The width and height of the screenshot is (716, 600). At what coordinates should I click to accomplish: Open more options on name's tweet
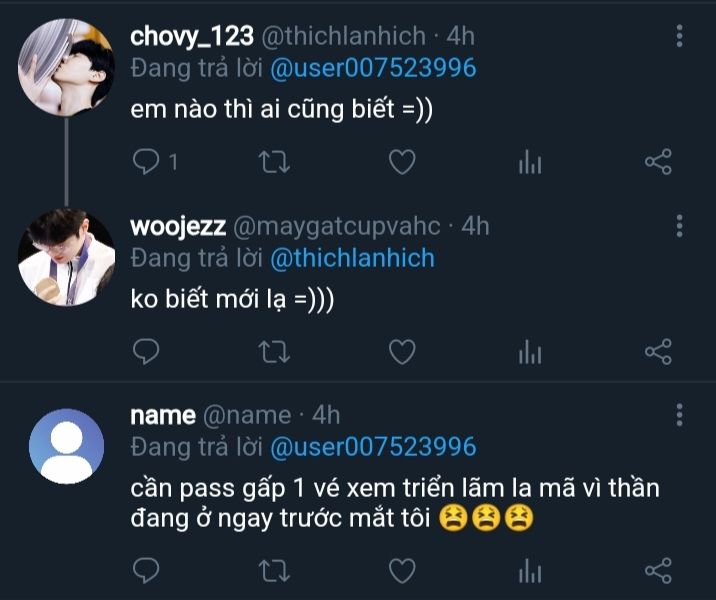[x=680, y=414]
